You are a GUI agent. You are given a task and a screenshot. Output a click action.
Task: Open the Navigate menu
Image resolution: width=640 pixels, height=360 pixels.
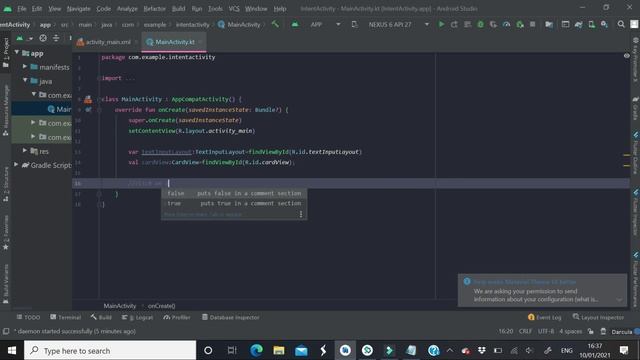point(78,9)
